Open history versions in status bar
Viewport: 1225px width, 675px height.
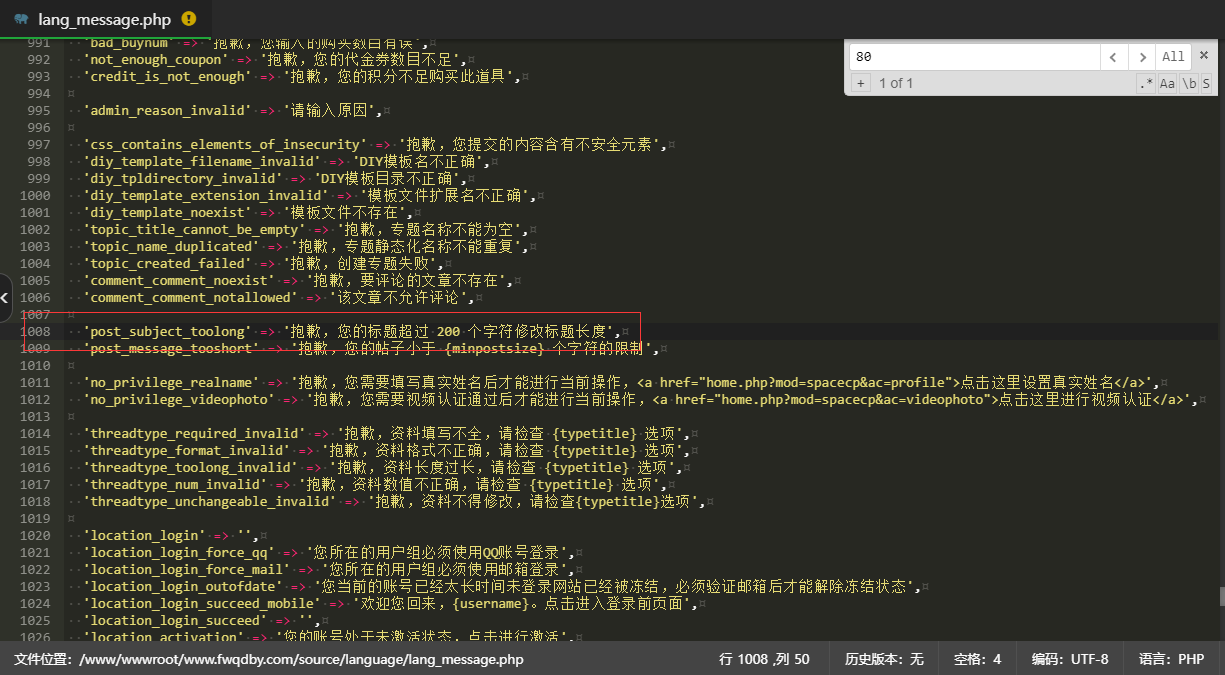click(884, 659)
